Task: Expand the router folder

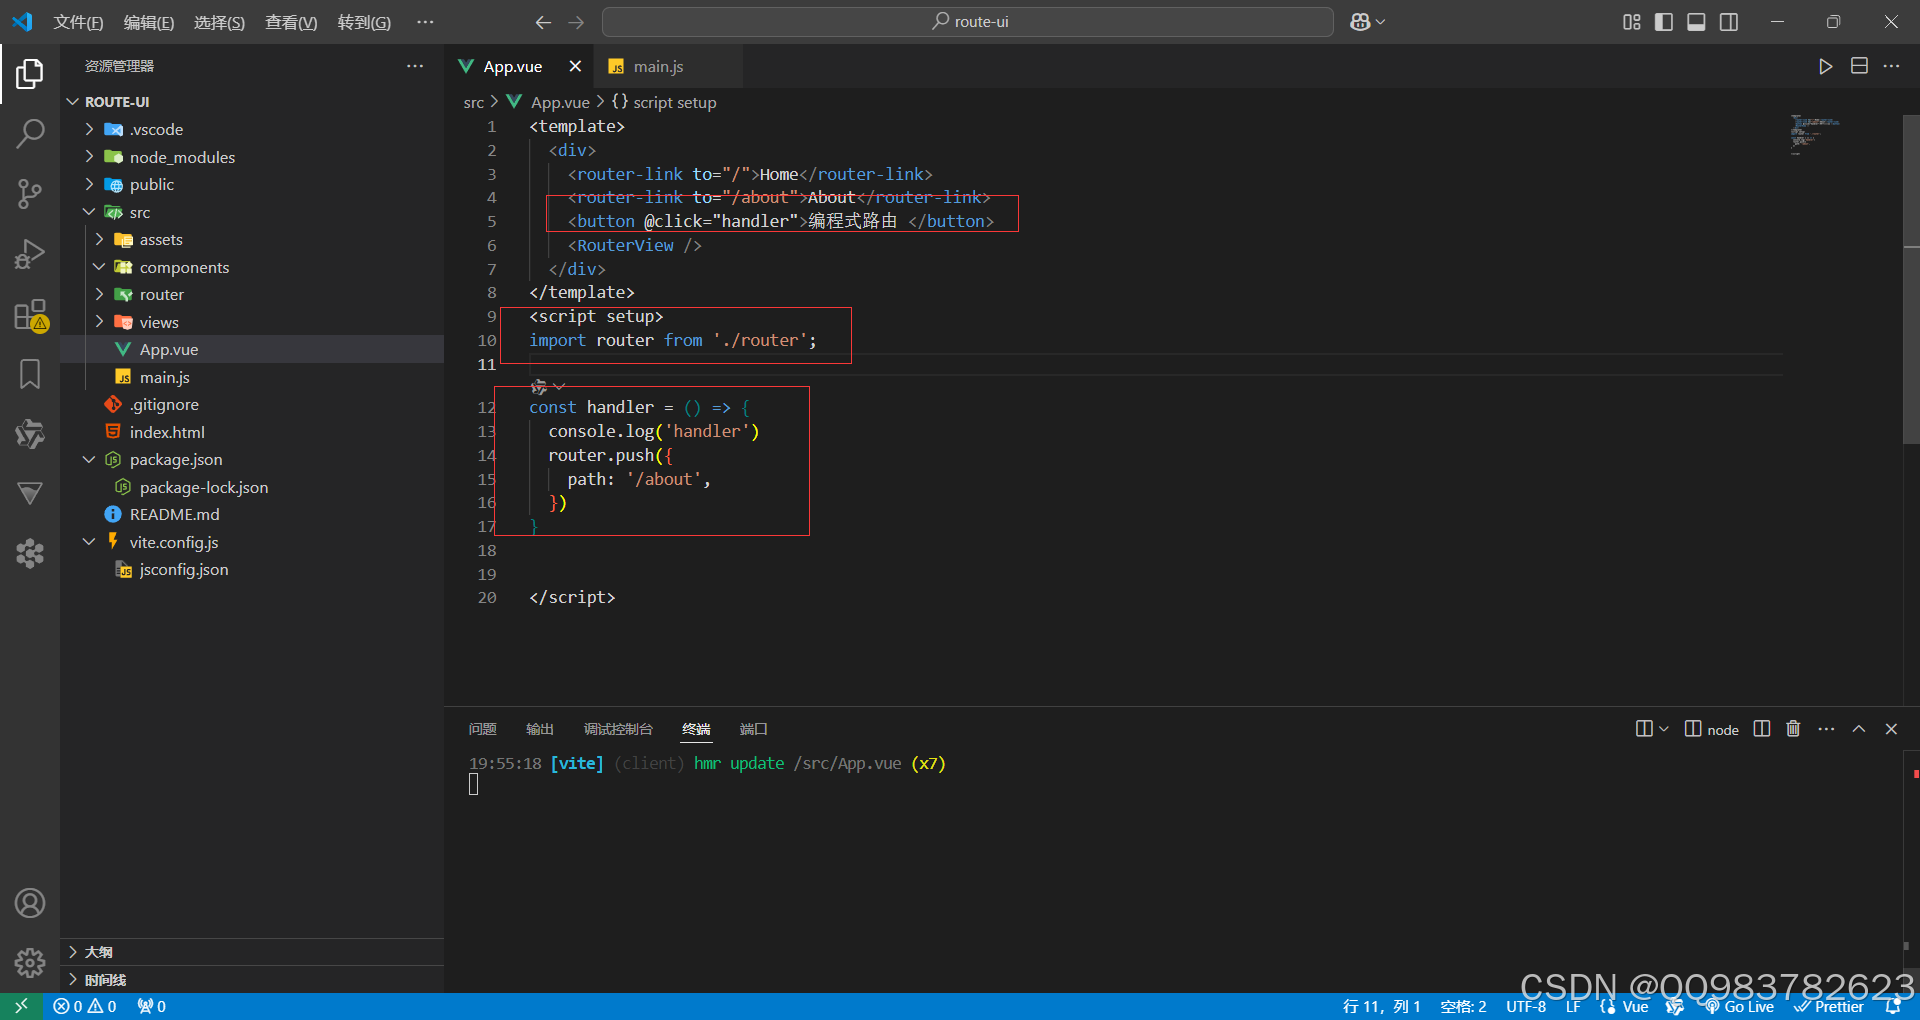Action: pos(99,294)
